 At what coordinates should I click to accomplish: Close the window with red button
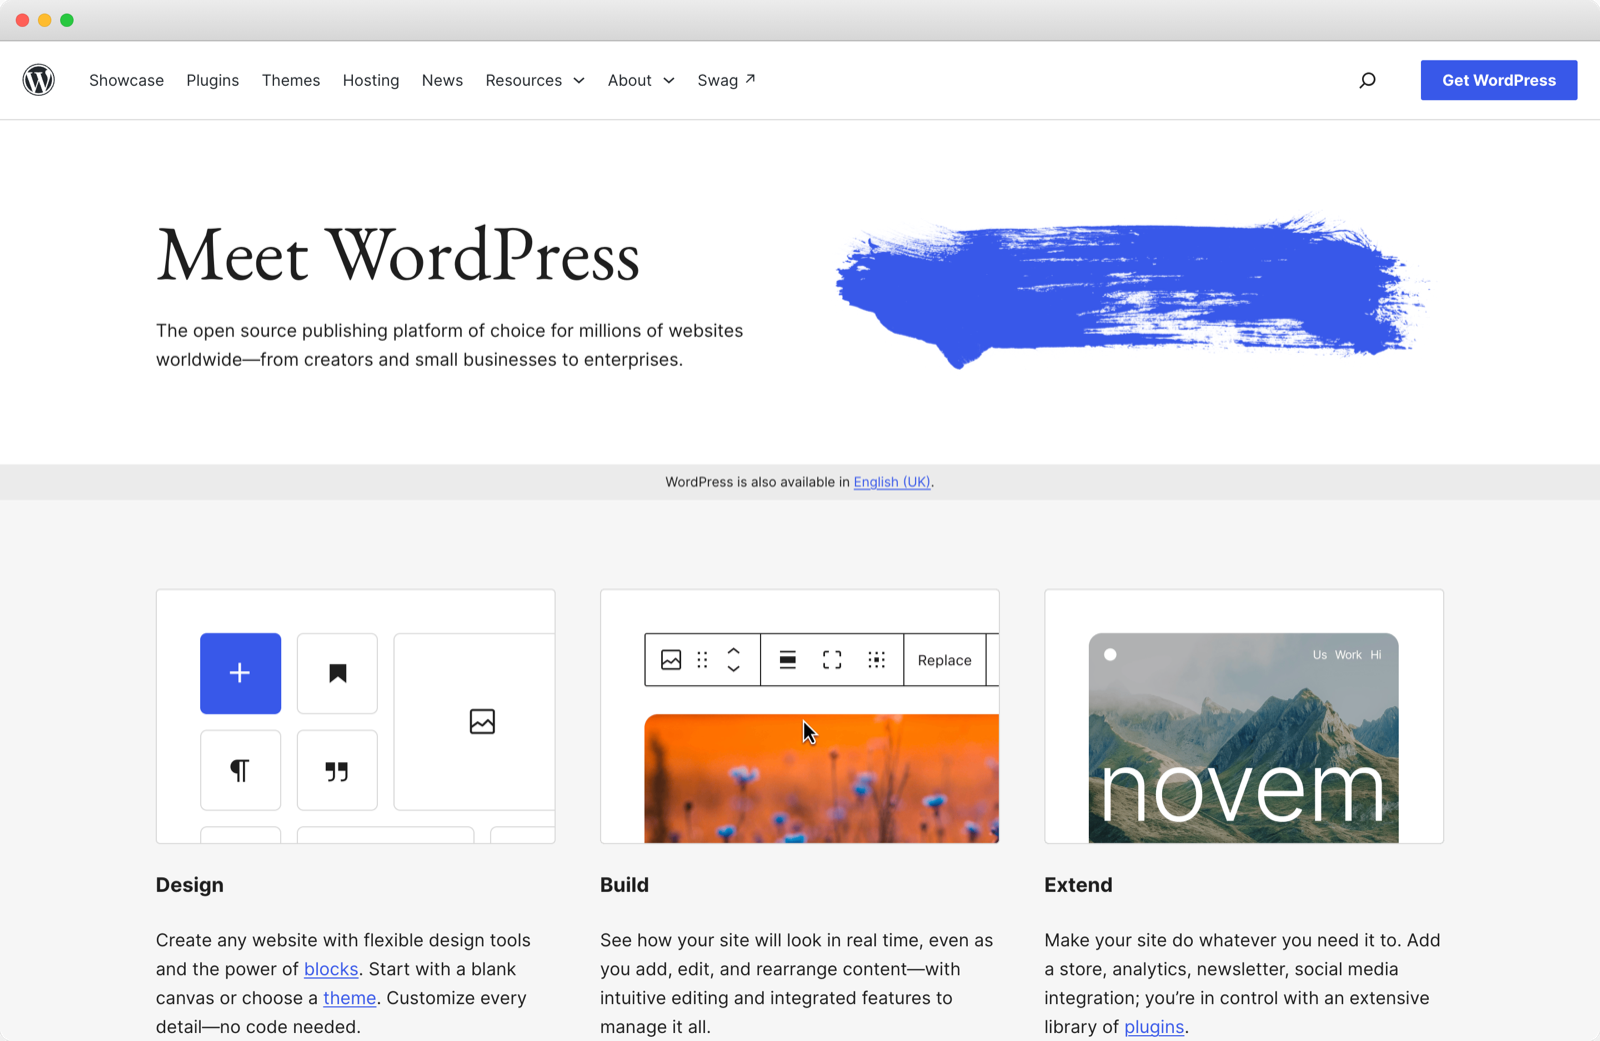click(22, 20)
